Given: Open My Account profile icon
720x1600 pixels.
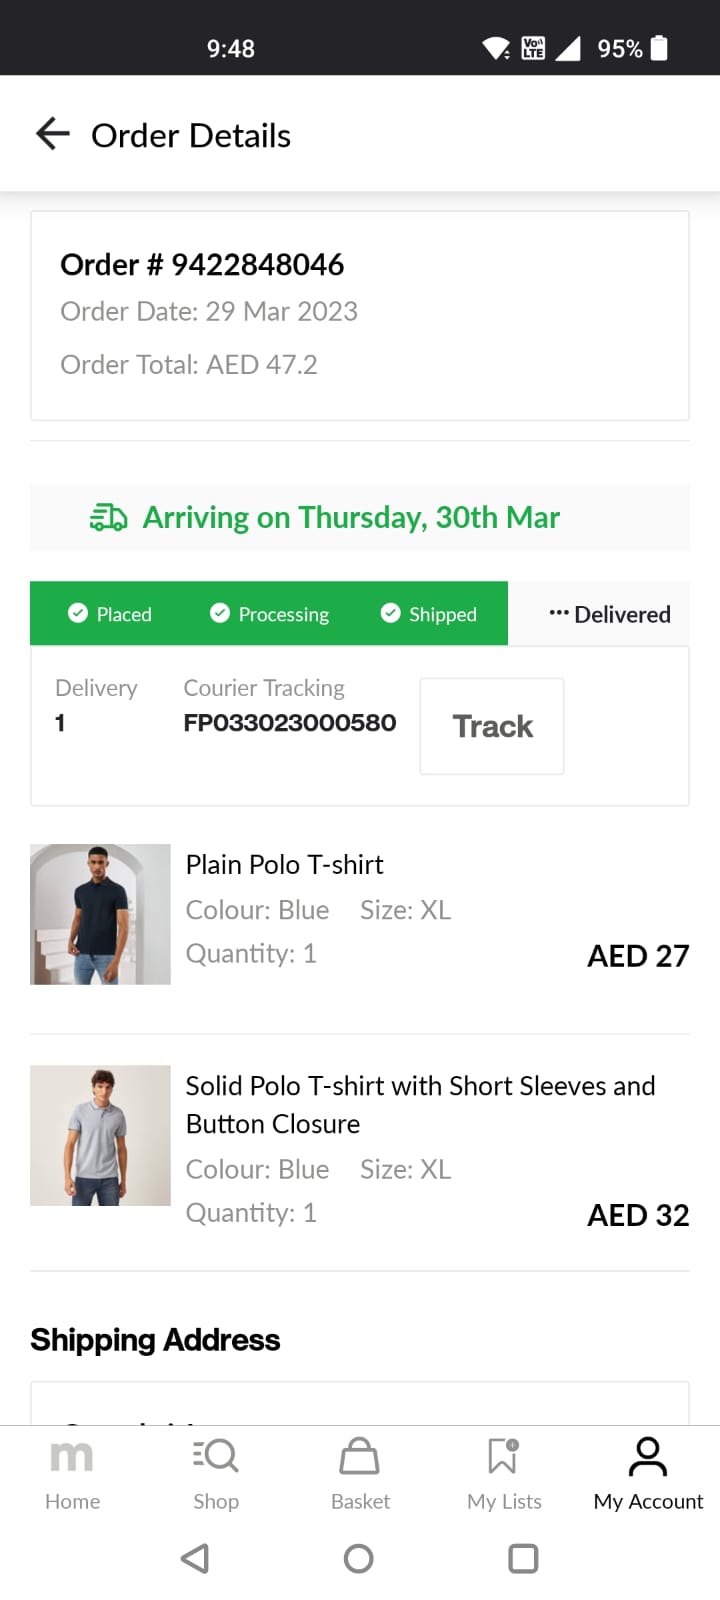Looking at the screenshot, I should pyautogui.click(x=648, y=1456).
